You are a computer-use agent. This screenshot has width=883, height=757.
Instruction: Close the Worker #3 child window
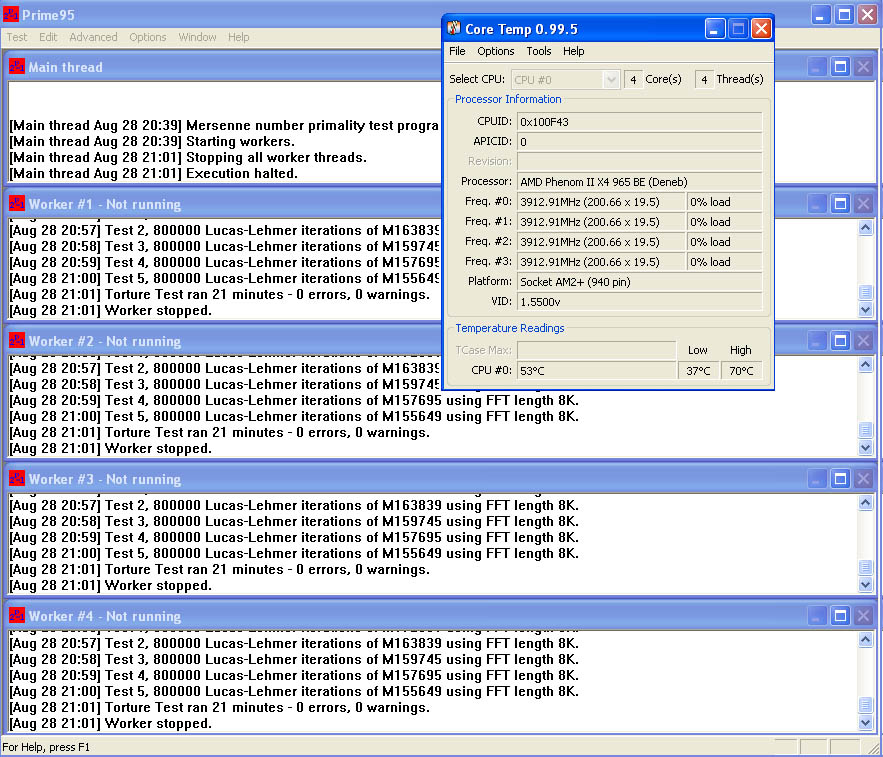point(863,478)
